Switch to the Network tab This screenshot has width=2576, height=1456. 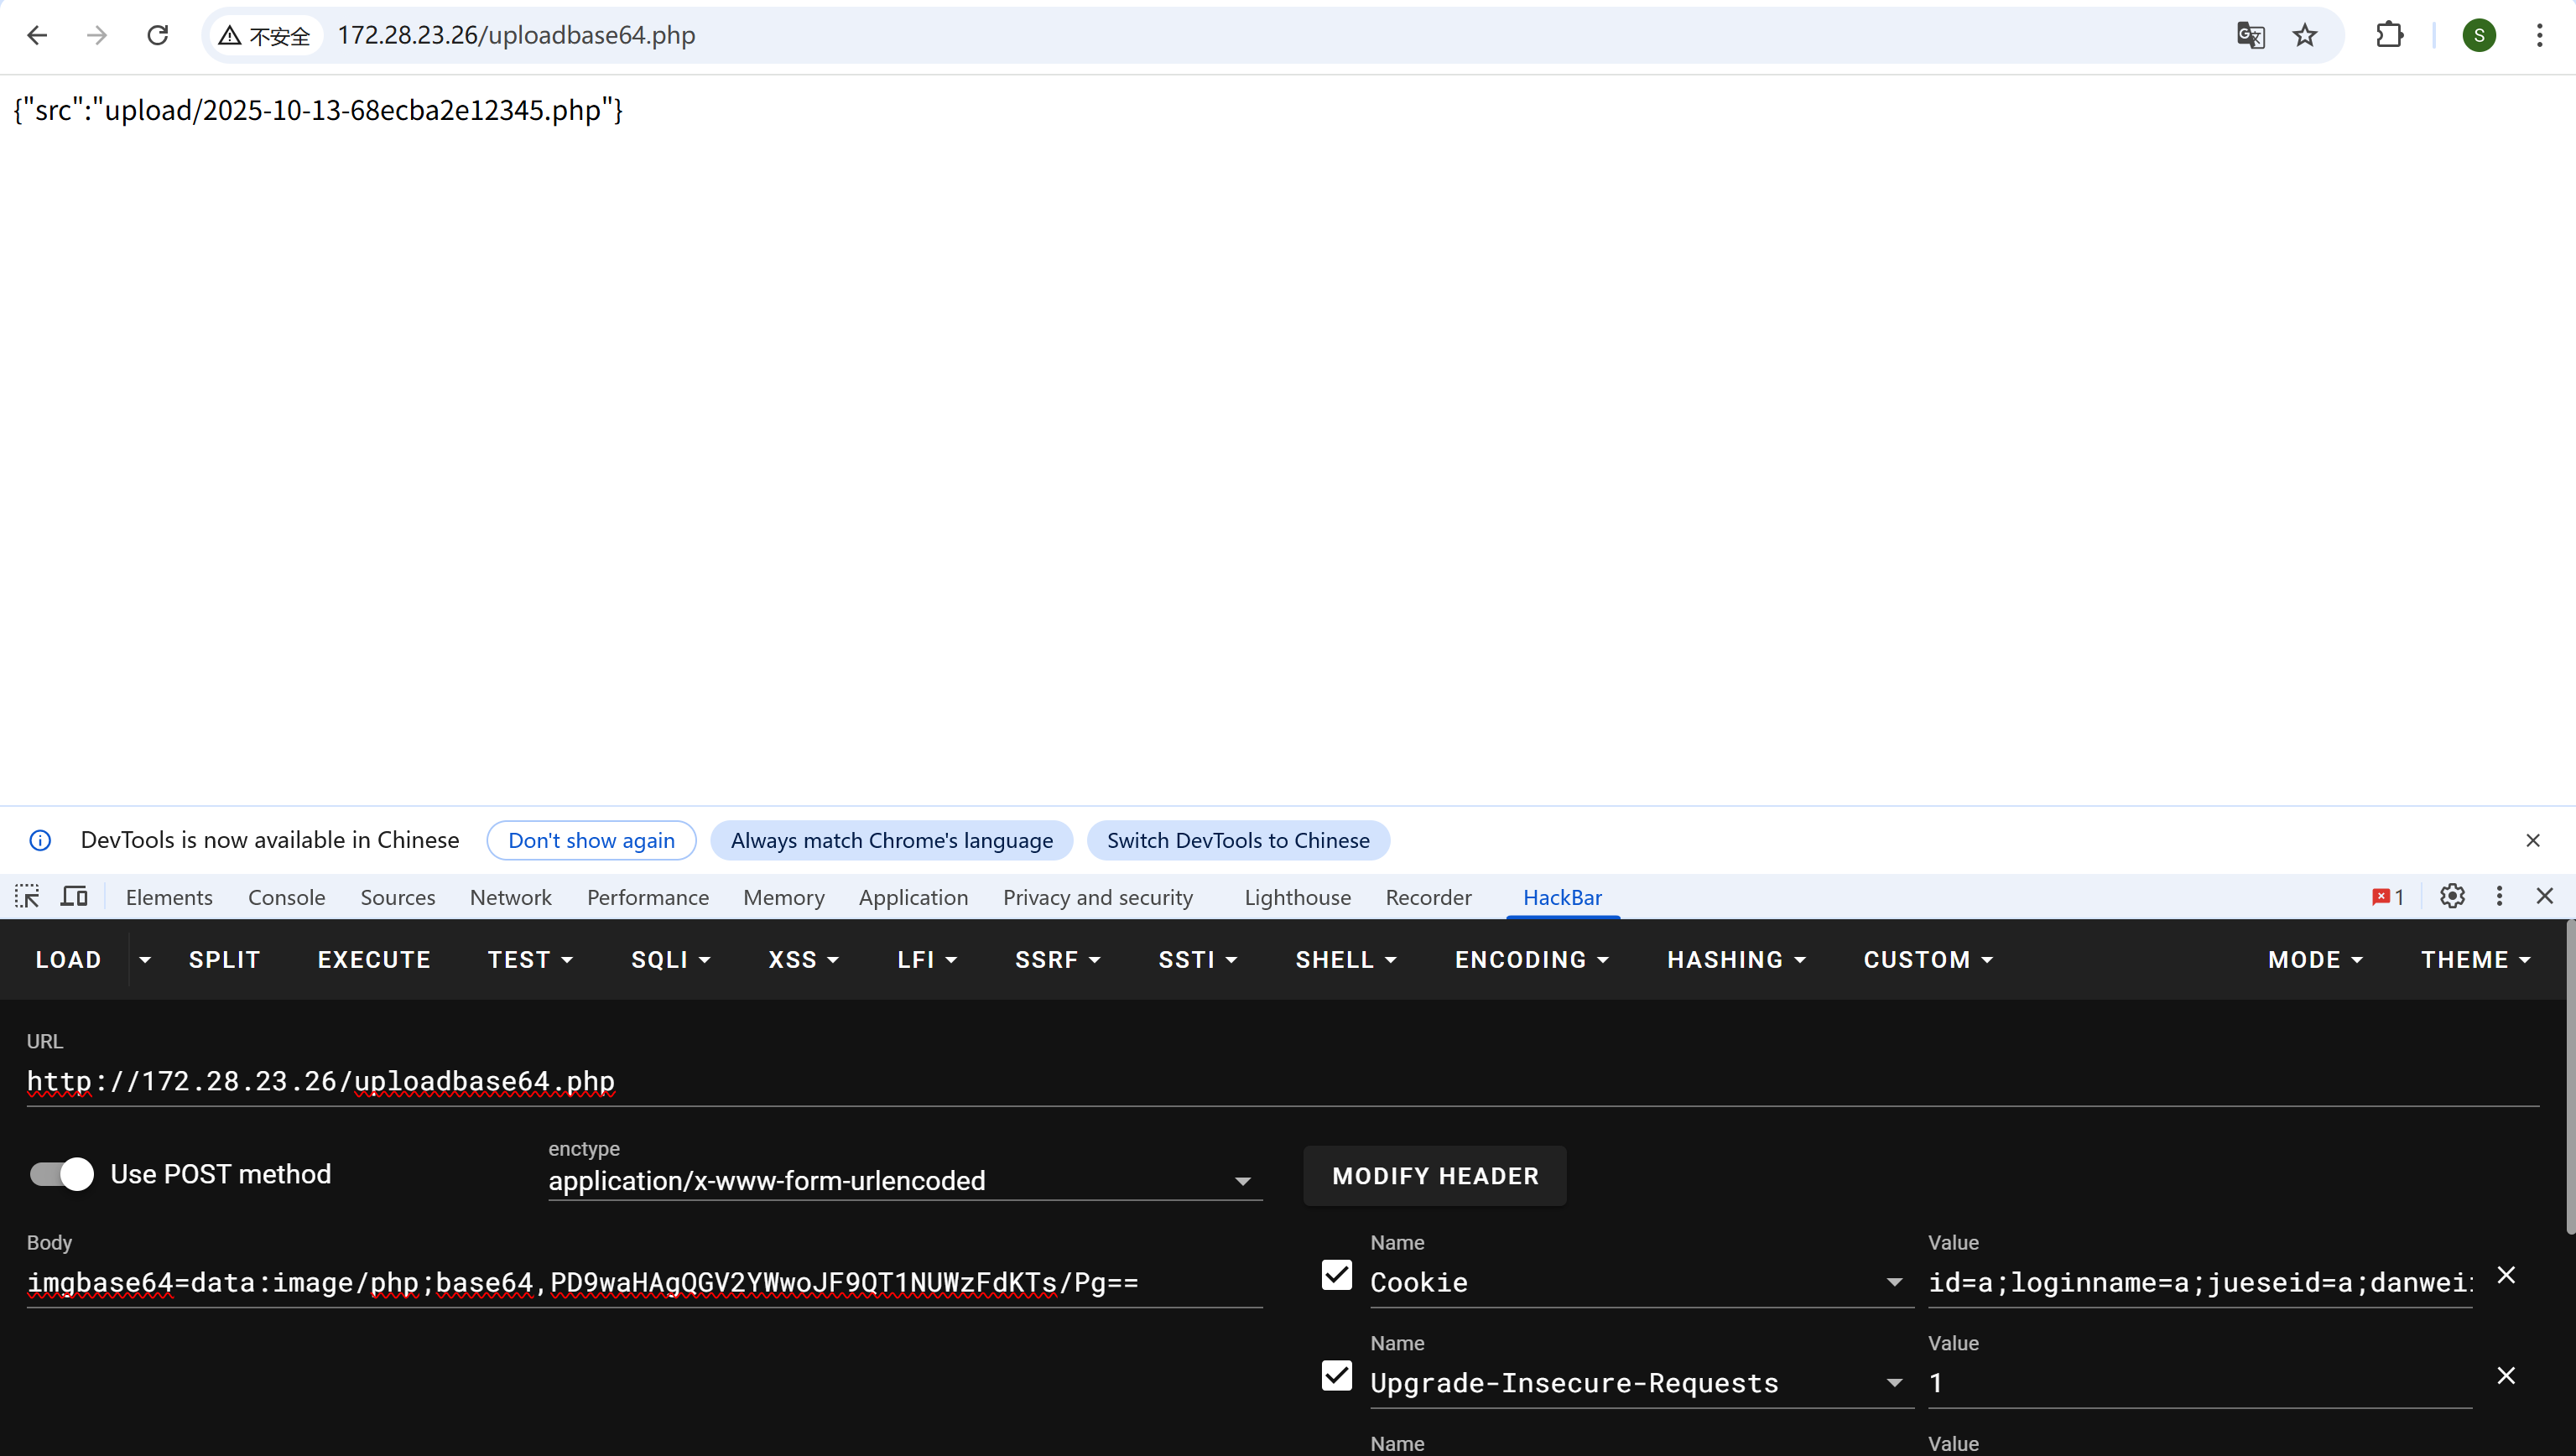pos(510,897)
